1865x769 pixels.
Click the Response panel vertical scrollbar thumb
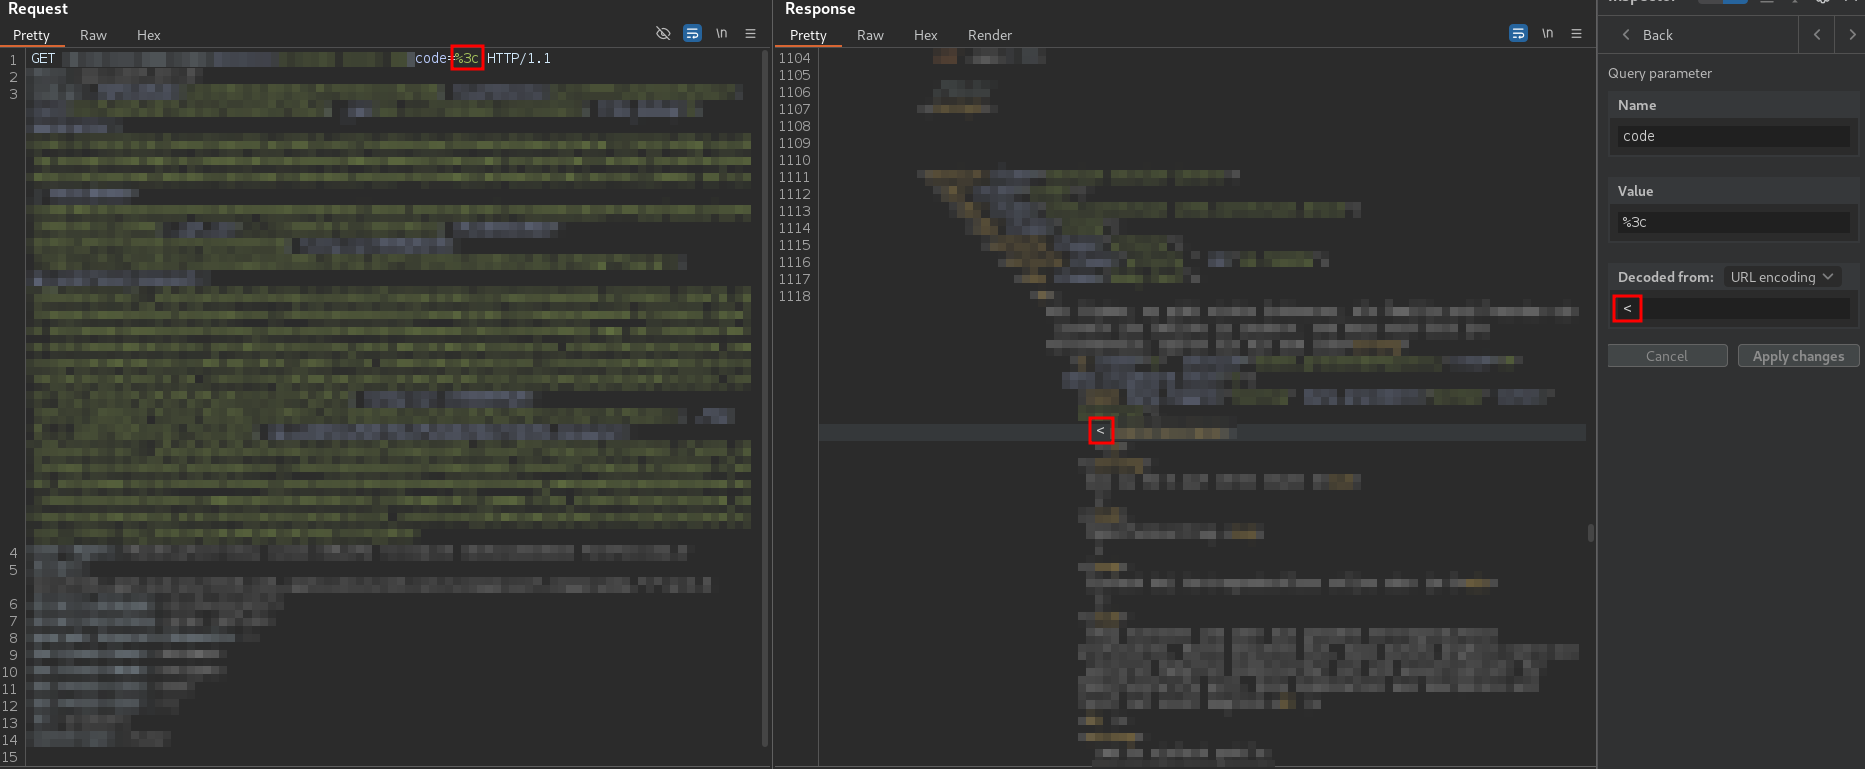1590,532
